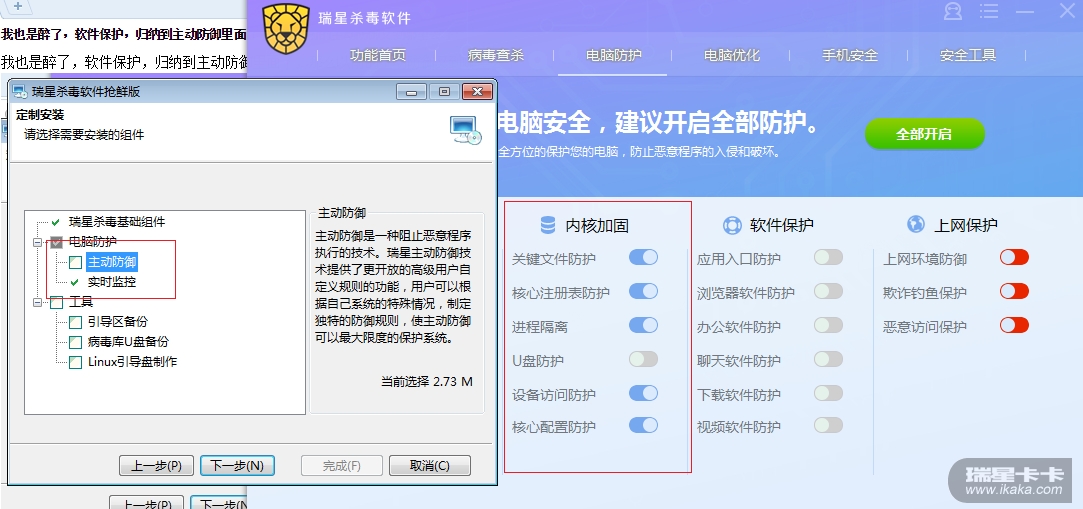Click the Rising lion shield logo
This screenshot has width=1083, height=509.
point(287,29)
